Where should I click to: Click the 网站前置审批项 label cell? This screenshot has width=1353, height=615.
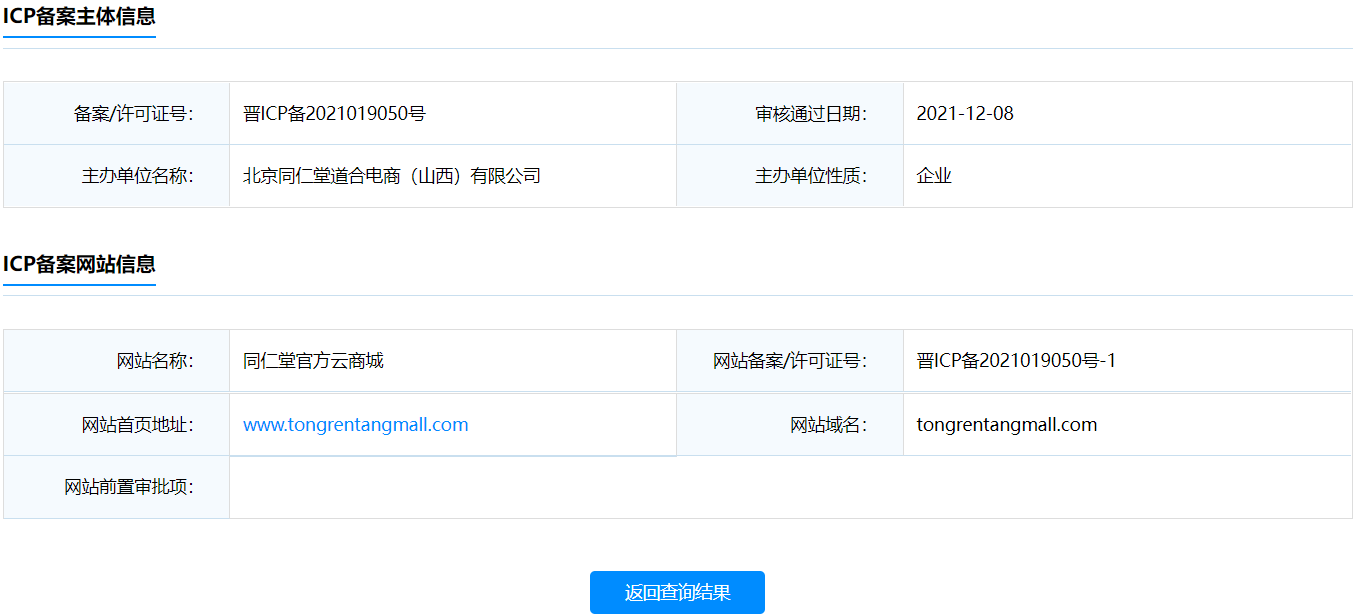pyautogui.click(x=129, y=488)
